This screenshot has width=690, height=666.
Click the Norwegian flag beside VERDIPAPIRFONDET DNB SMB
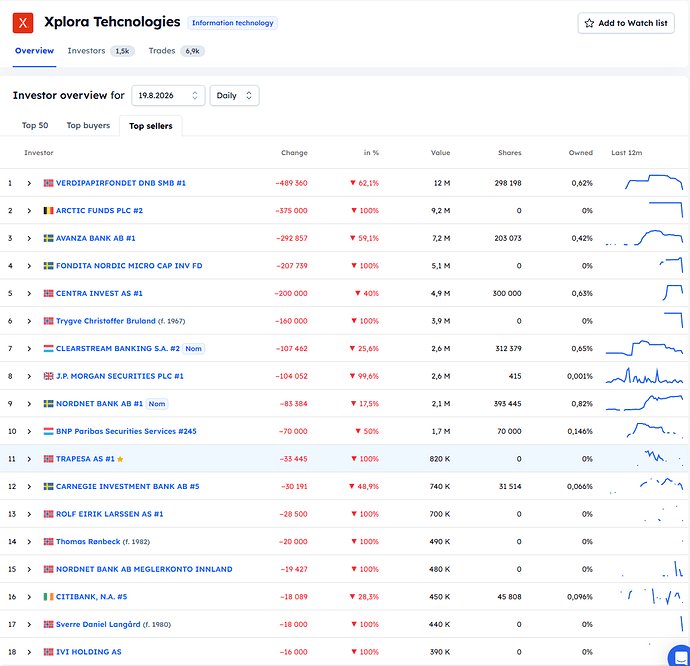click(48, 183)
